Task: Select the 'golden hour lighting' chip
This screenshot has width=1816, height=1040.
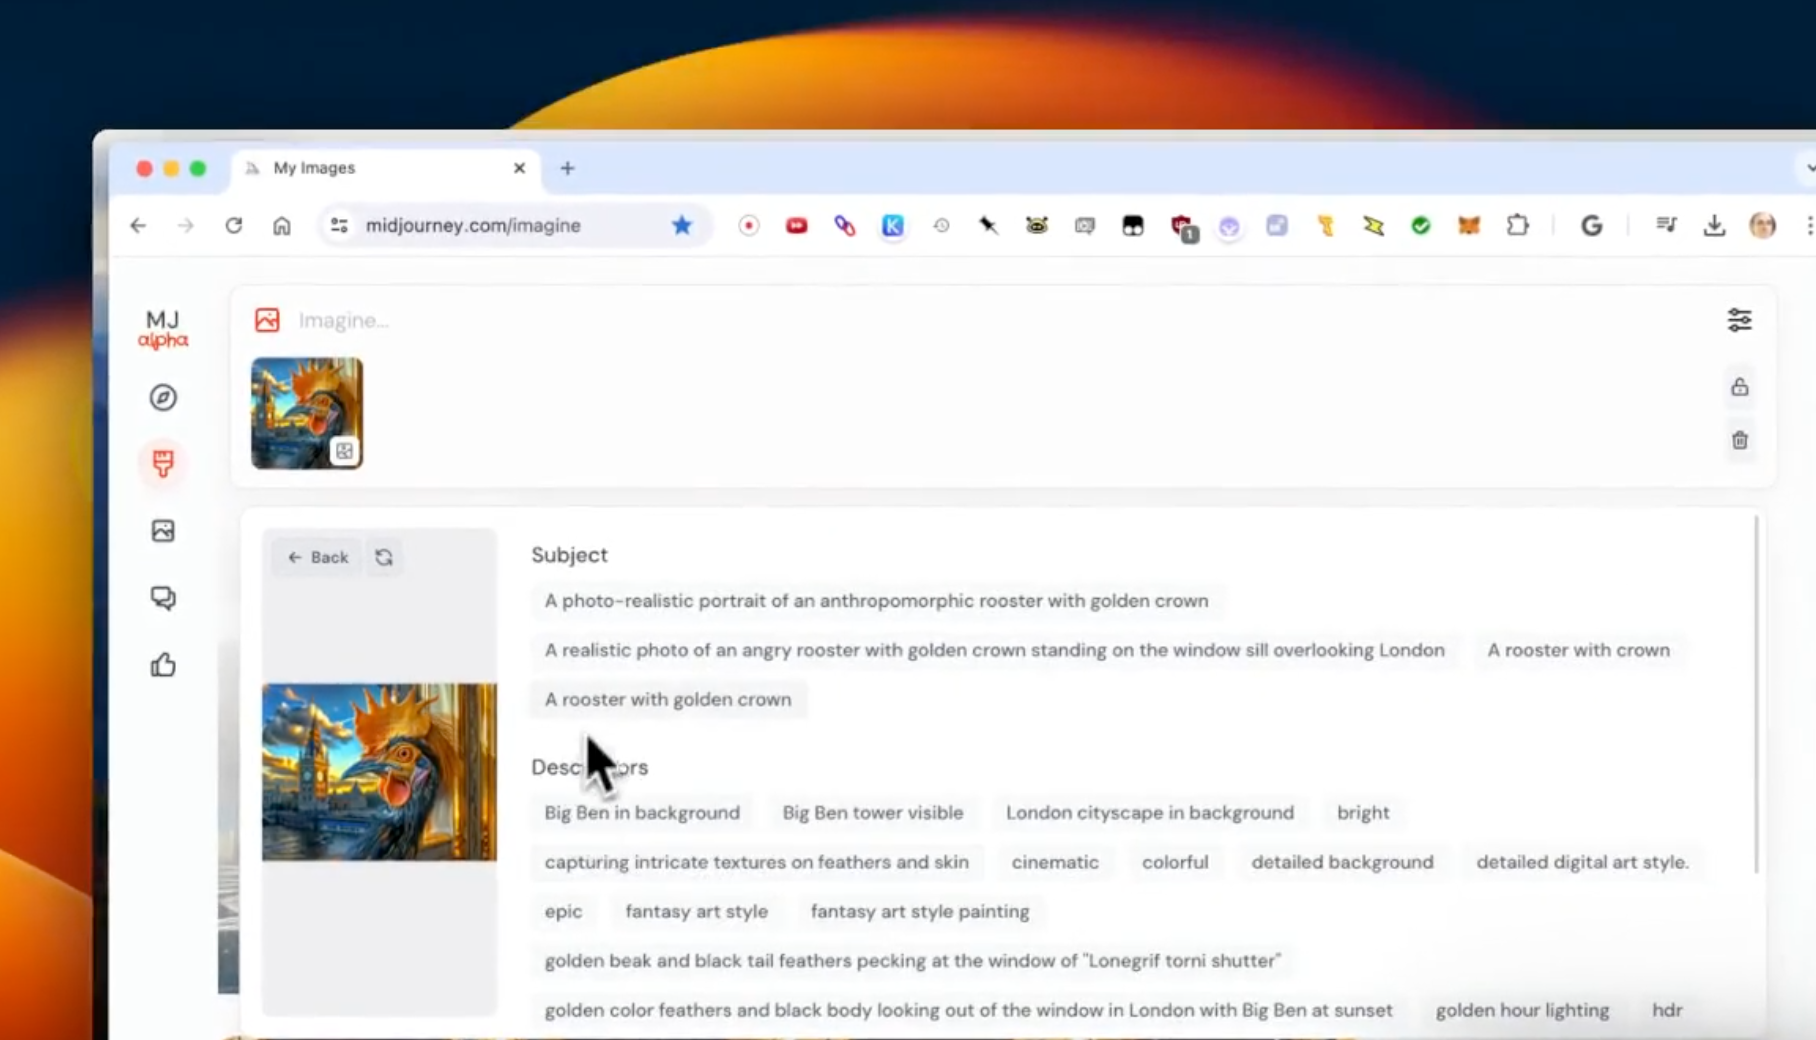Action: [1522, 1010]
